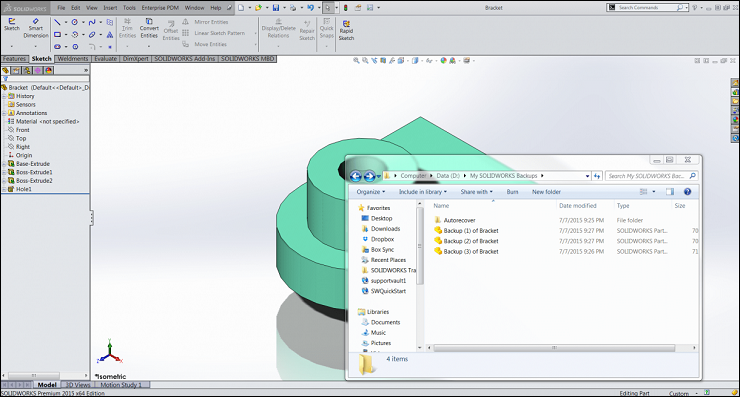Click the Sketch tool icon in ribbon
740x397 pixels.
pyautogui.click(x=12, y=25)
